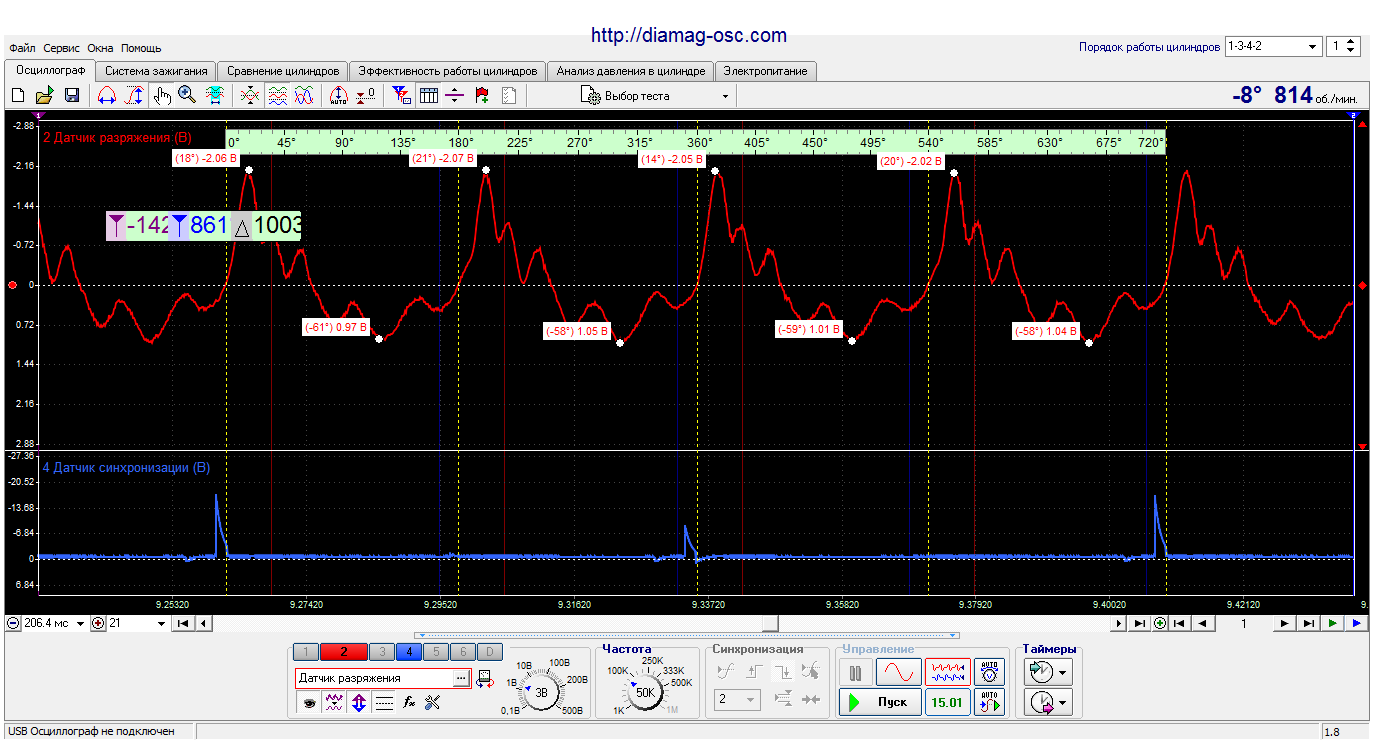Click the overlay channels waveform icon
This screenshot has width=1382, height=744.
click(x=250, y=96)
